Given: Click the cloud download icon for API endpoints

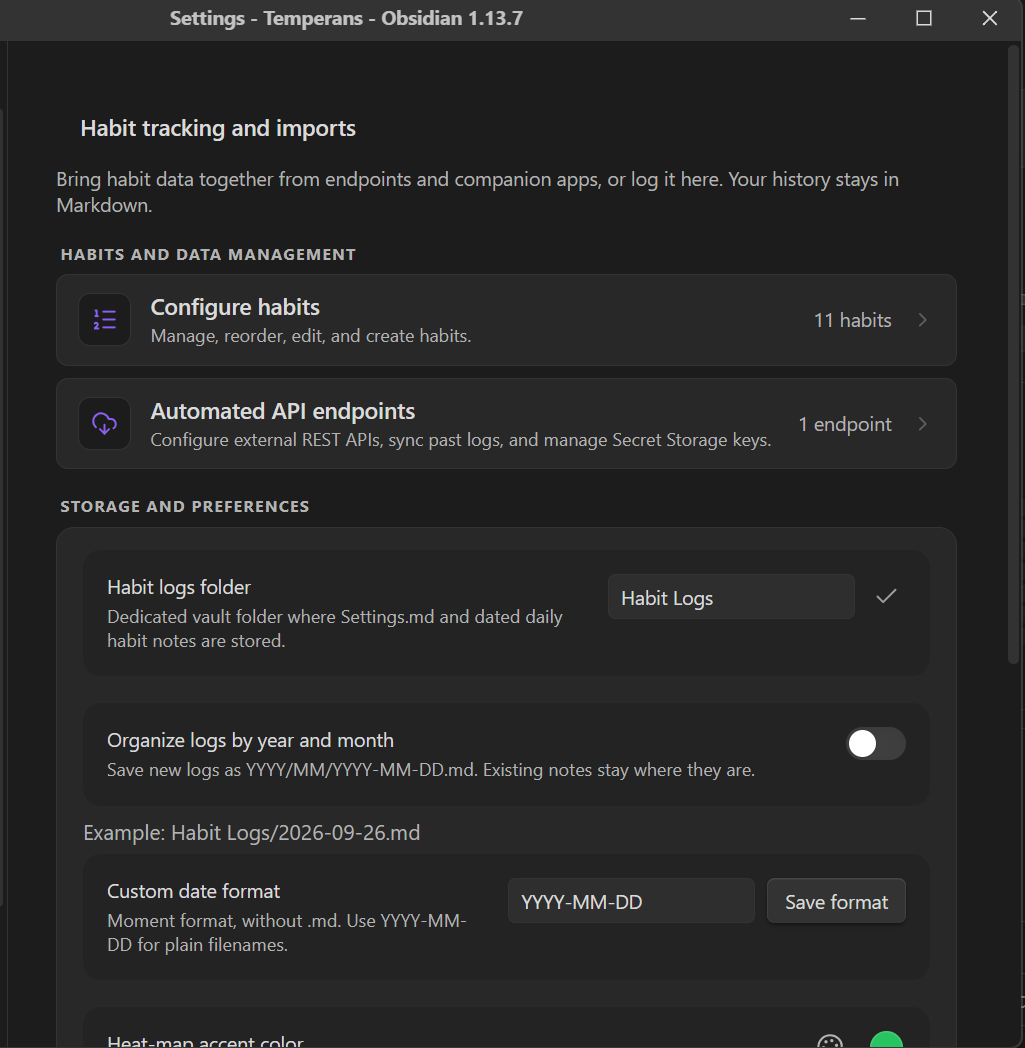Looking at the screenshot, I should (x=104, y=424).
